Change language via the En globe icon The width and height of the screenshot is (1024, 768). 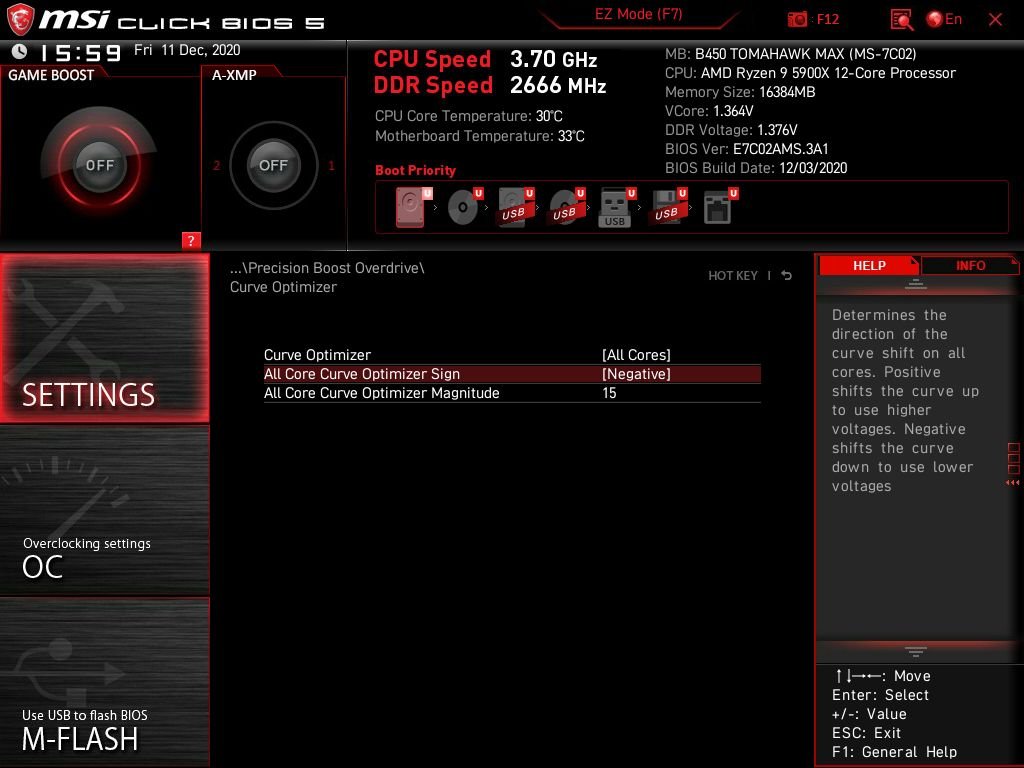click(944, 19)
